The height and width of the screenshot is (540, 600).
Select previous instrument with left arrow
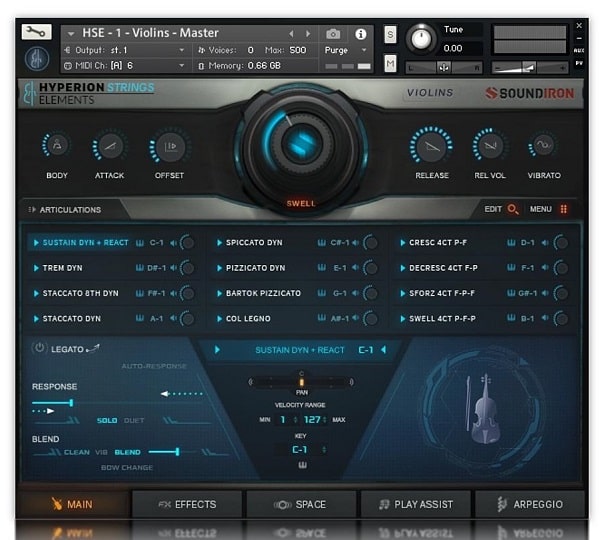pos(291,34)
